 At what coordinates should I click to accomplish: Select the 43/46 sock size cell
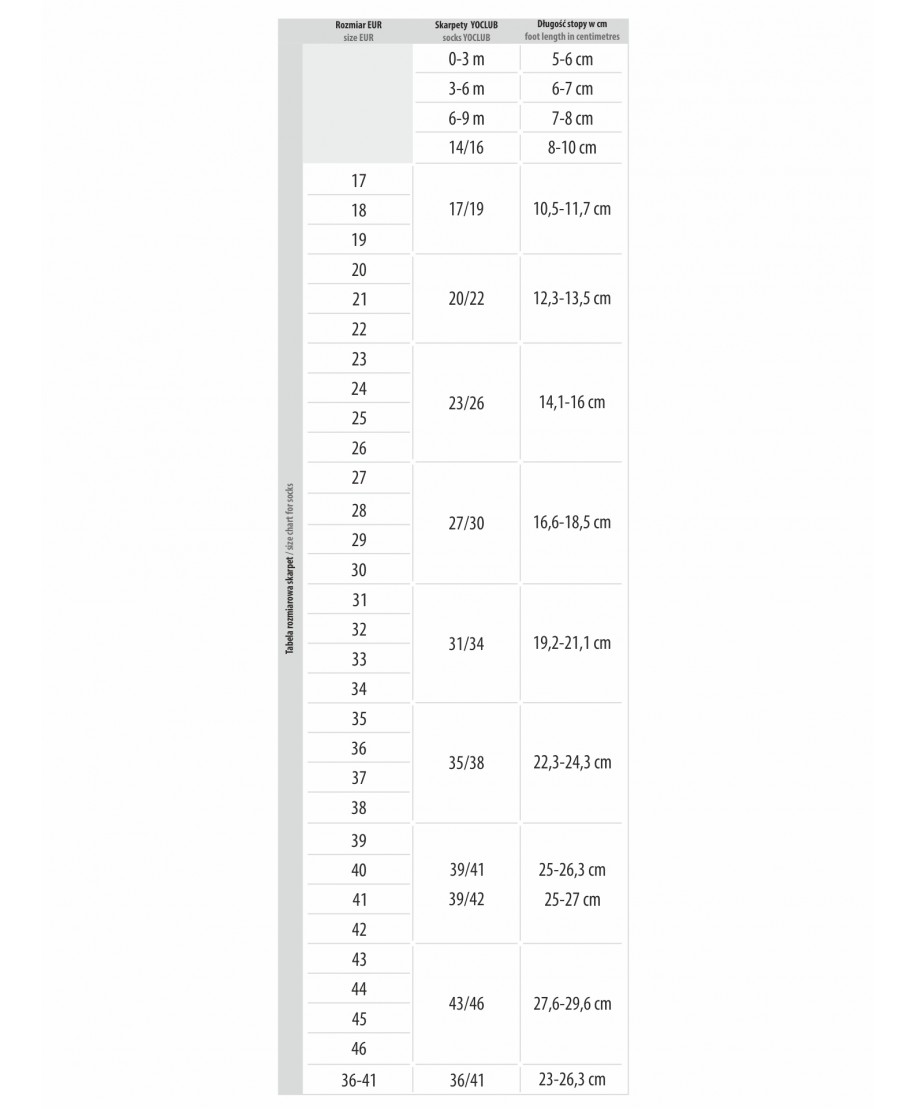point(466,1004)
